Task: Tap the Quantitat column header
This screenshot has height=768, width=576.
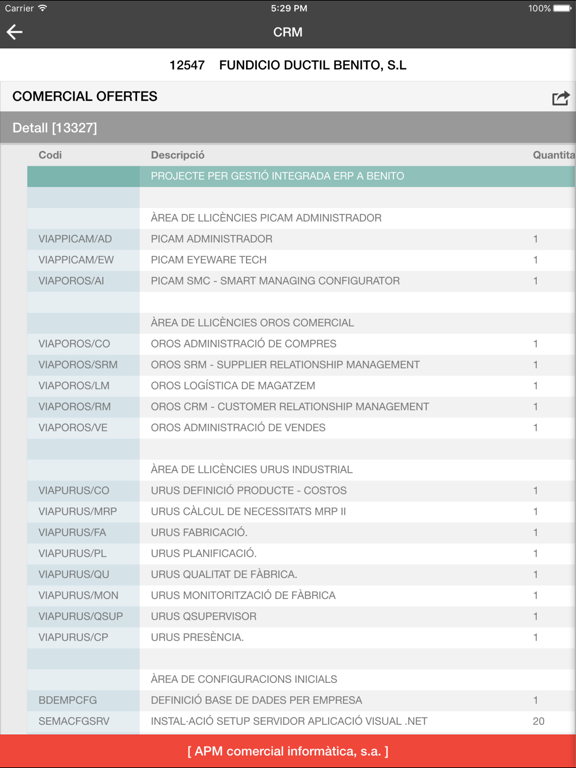Action: pyautogui.click(x=554, y=155)
